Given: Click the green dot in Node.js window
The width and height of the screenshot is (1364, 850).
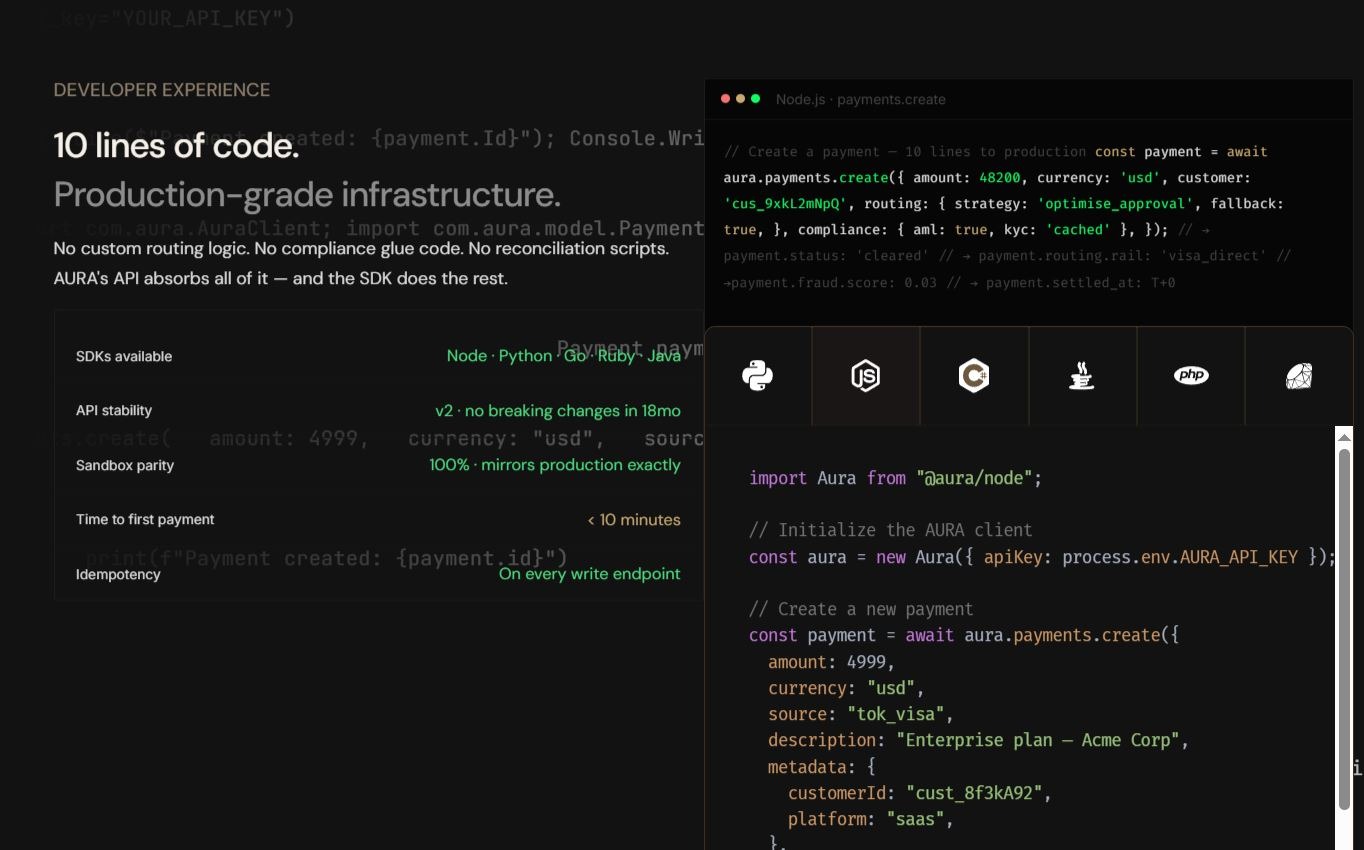Looking at the screenshot, I should click(755, 99).
